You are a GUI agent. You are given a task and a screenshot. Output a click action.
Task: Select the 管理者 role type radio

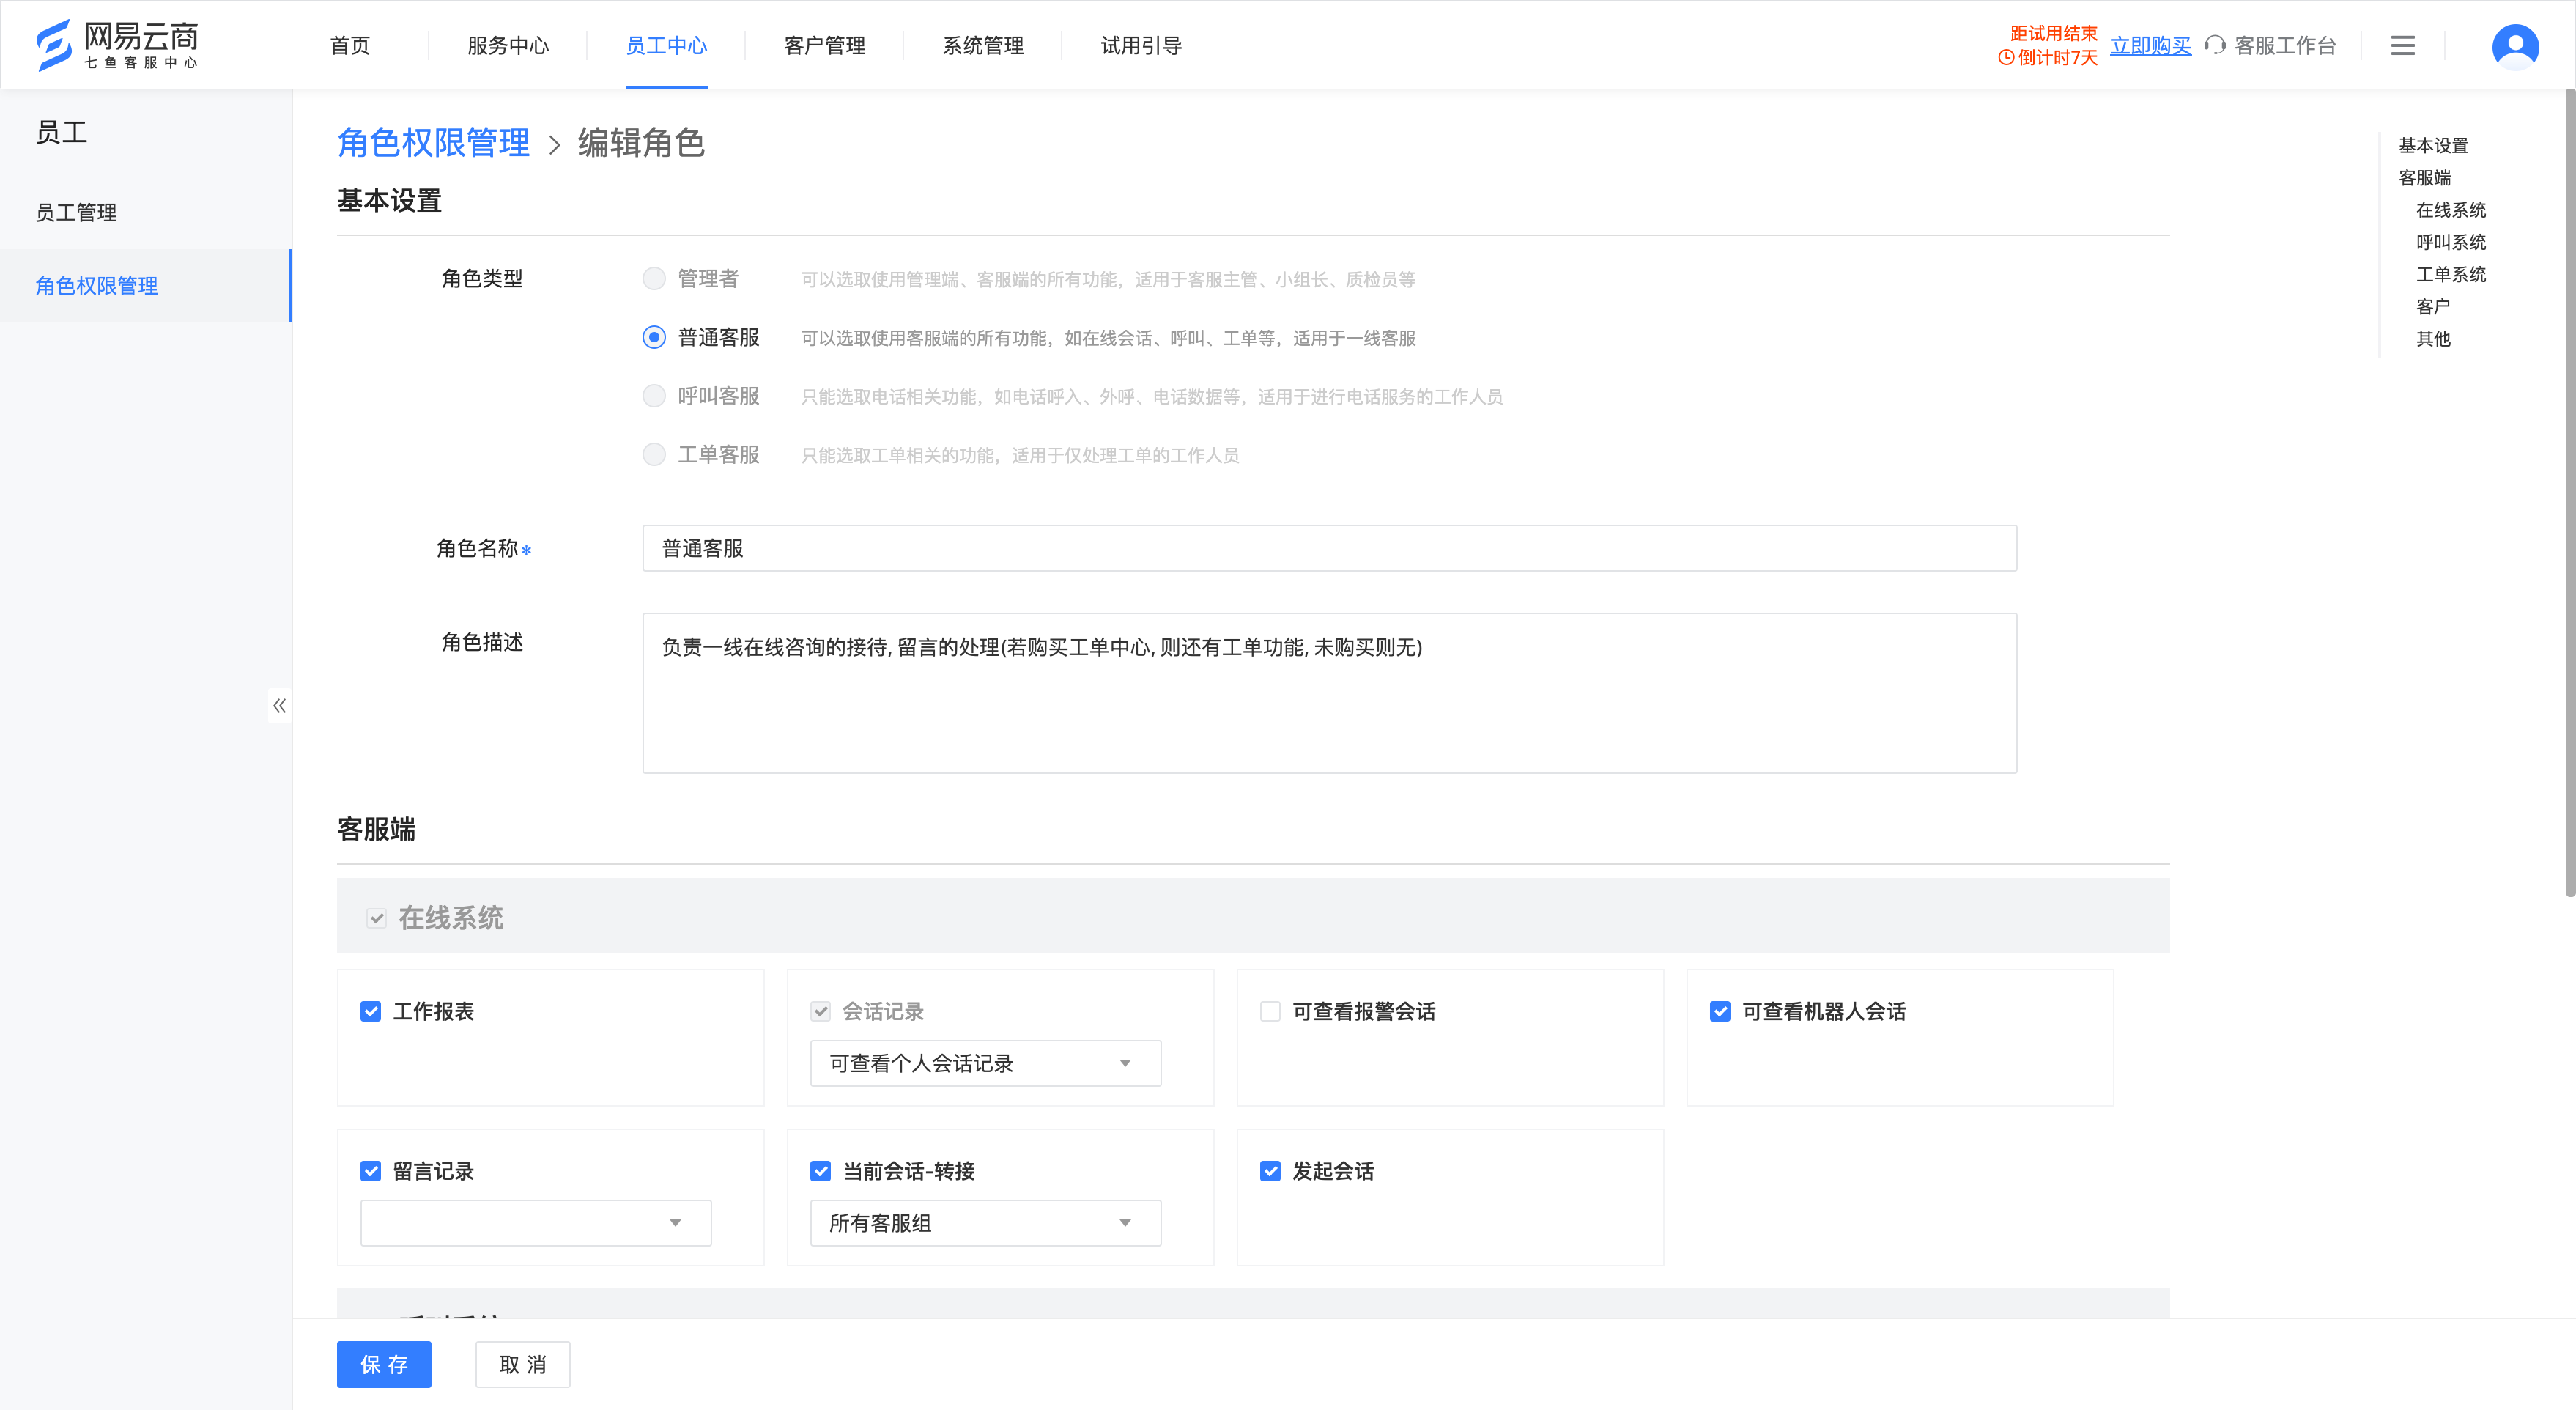coord(654,279)
